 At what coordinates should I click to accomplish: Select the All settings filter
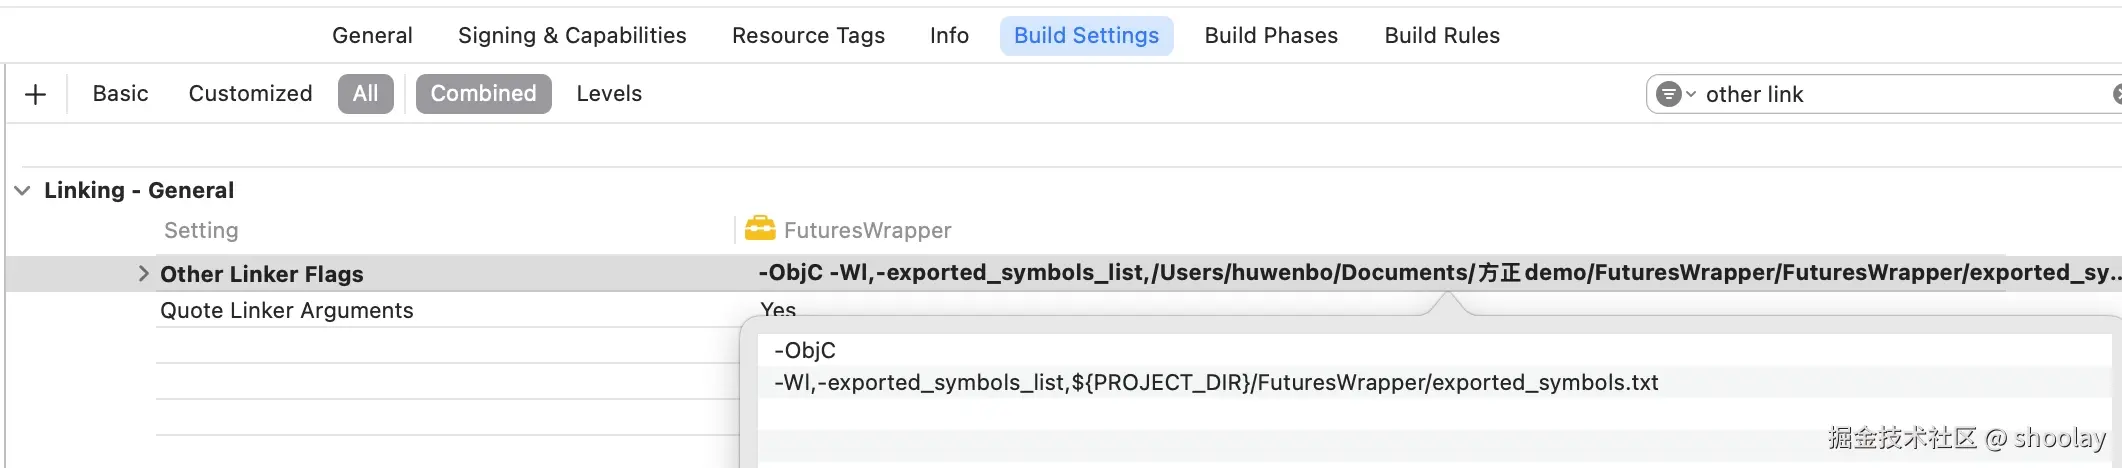click(365, 94)
